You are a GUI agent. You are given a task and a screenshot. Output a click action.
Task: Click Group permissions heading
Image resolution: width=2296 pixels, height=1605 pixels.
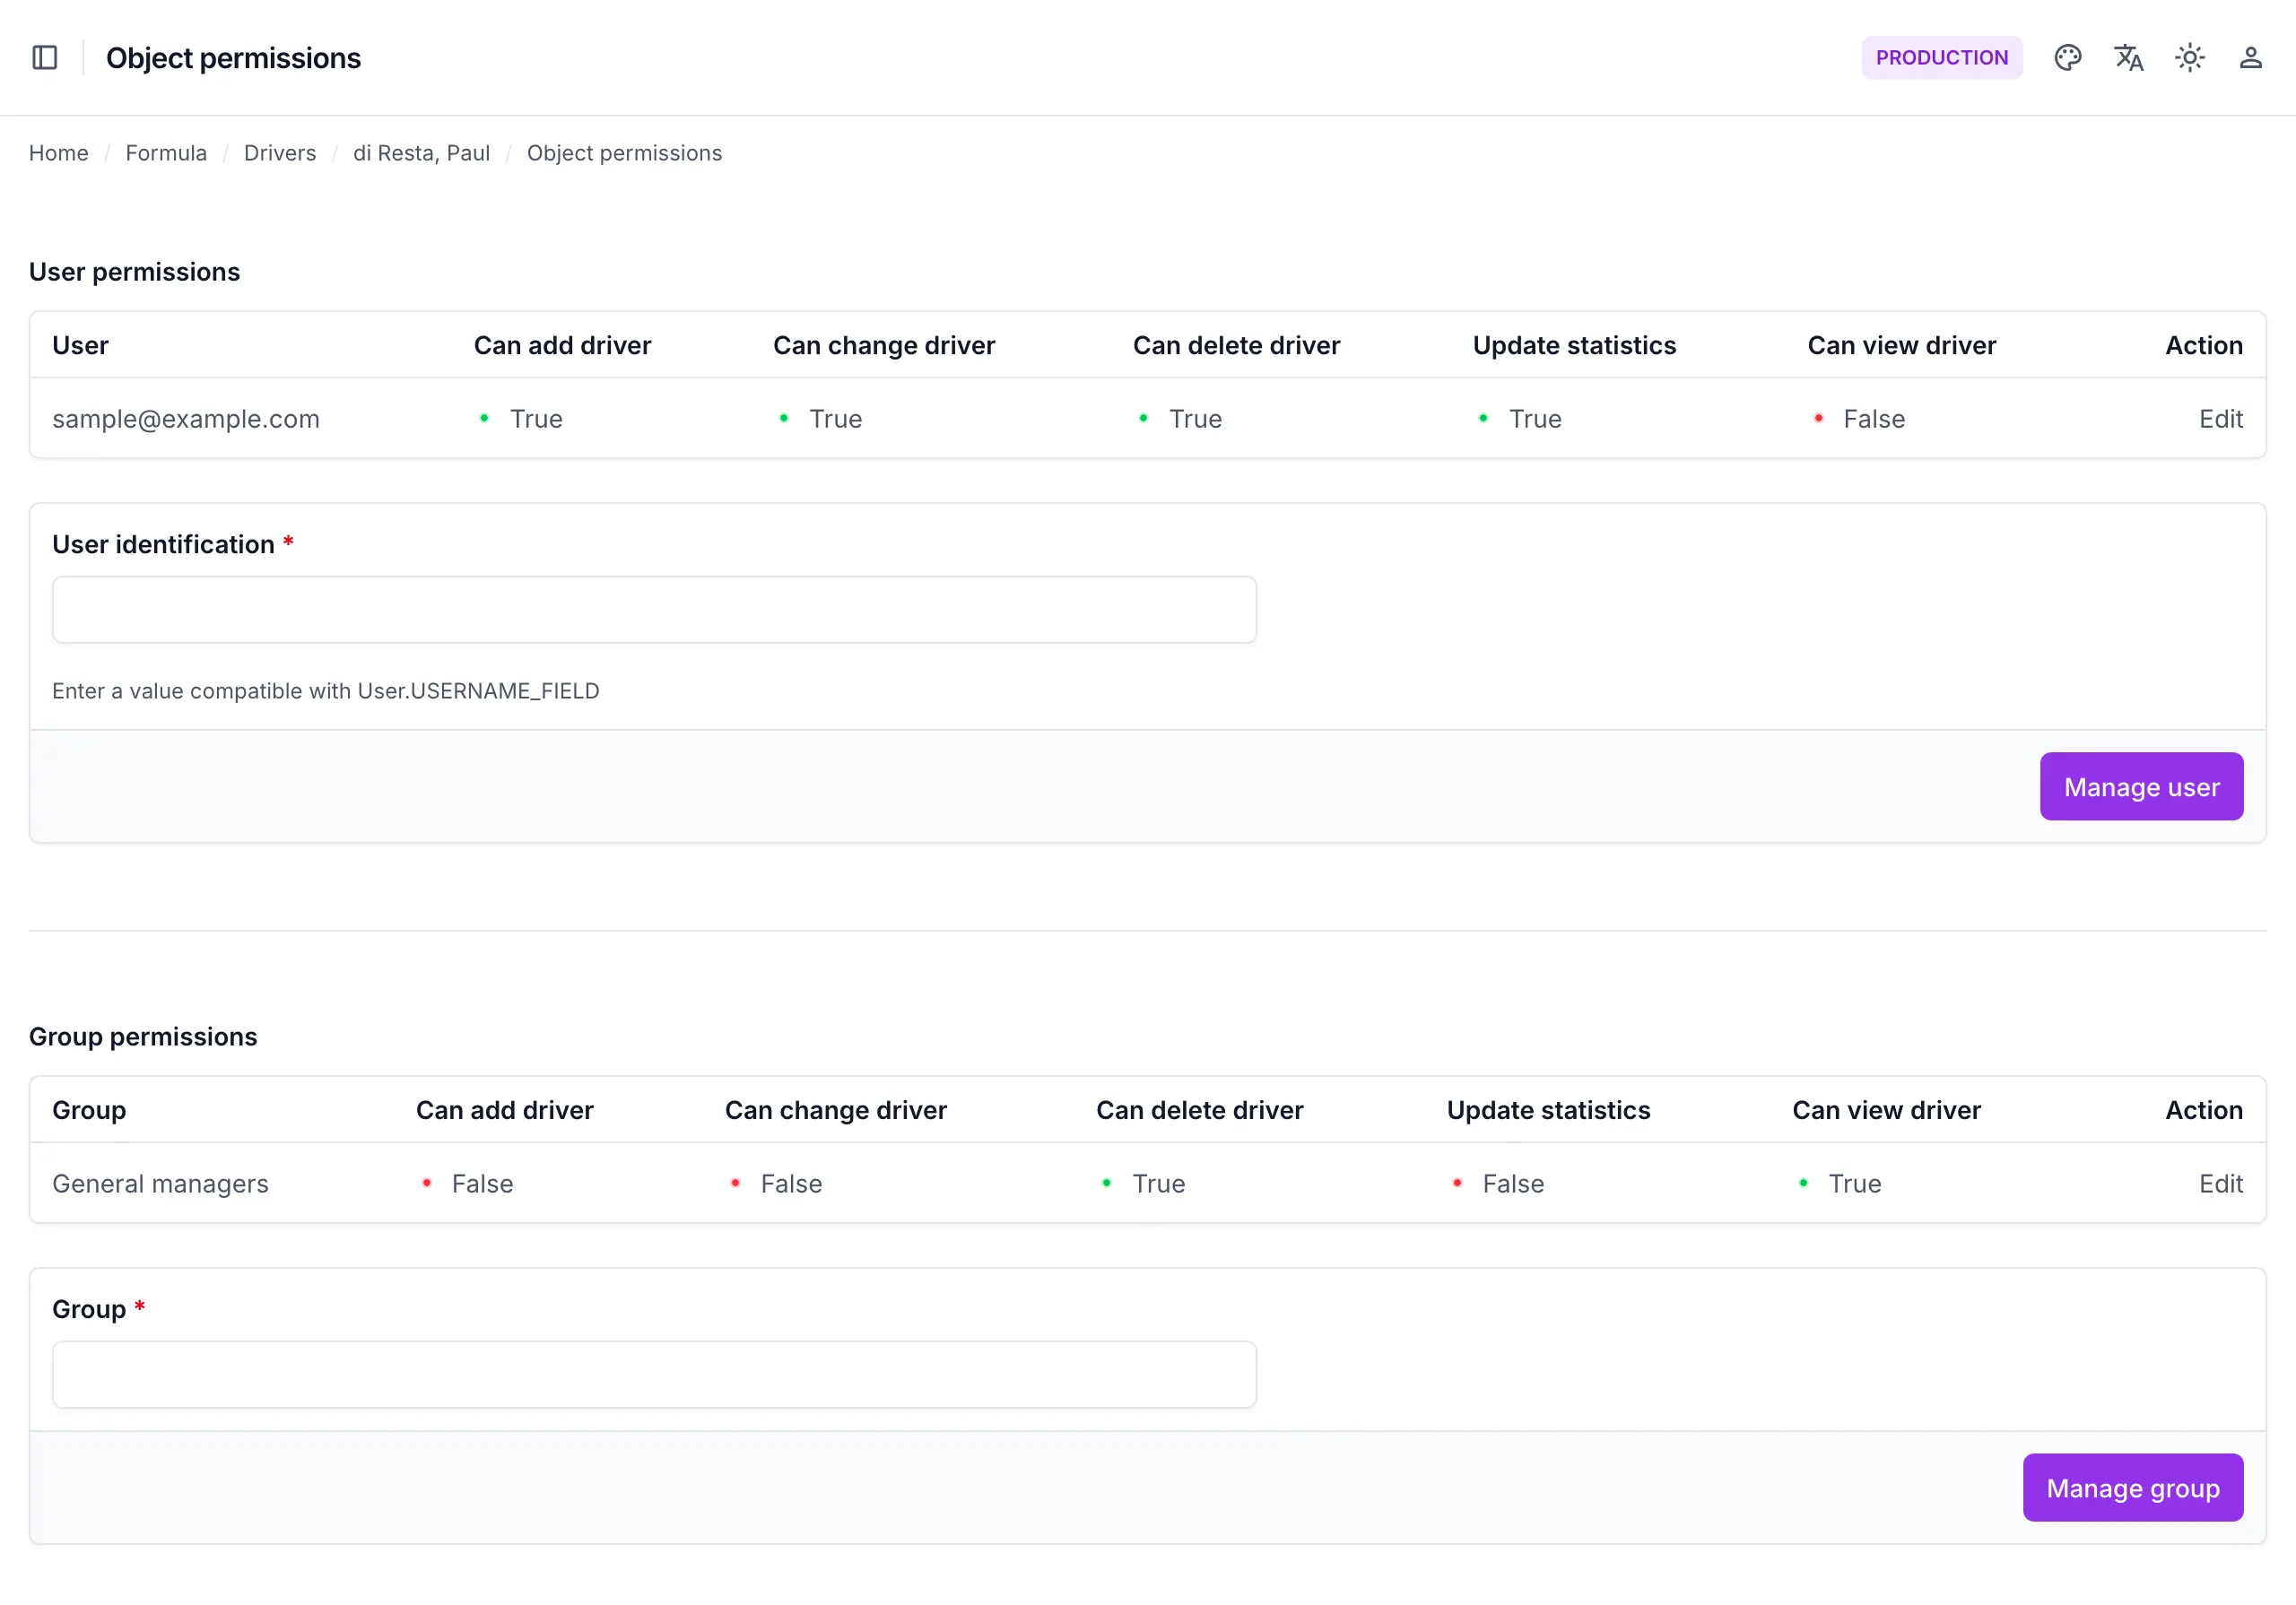143,1036
